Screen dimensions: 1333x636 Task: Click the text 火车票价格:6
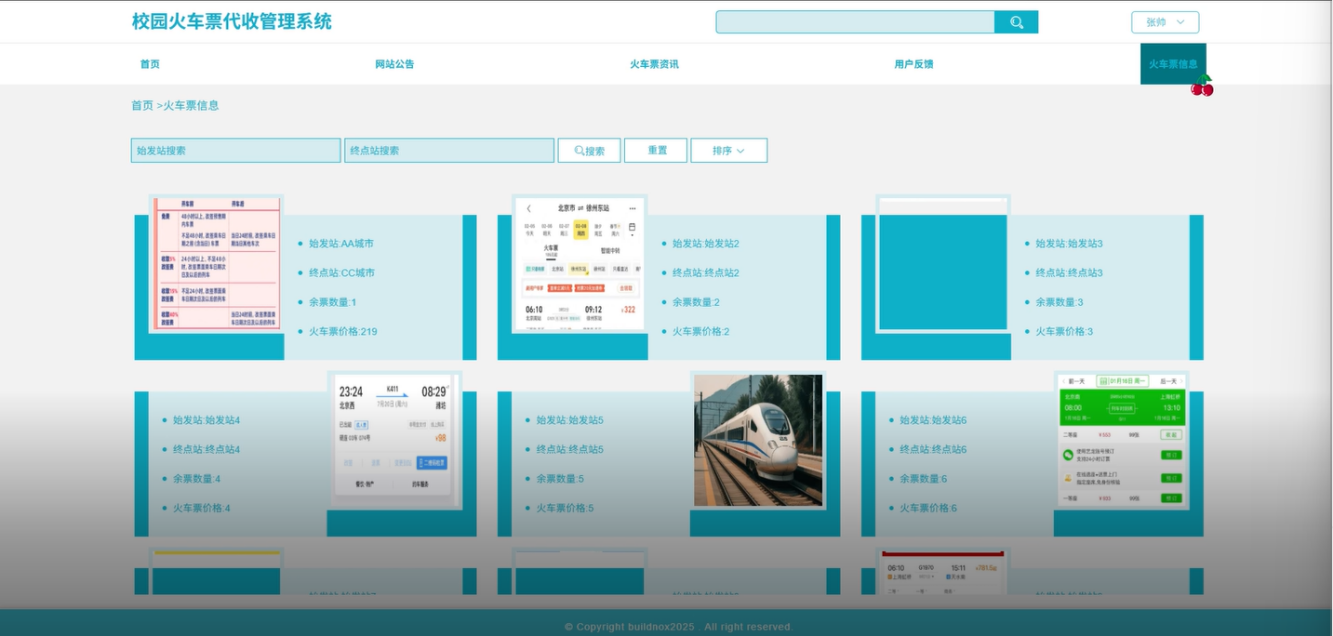pyautogui.click(x=928, y=509)
